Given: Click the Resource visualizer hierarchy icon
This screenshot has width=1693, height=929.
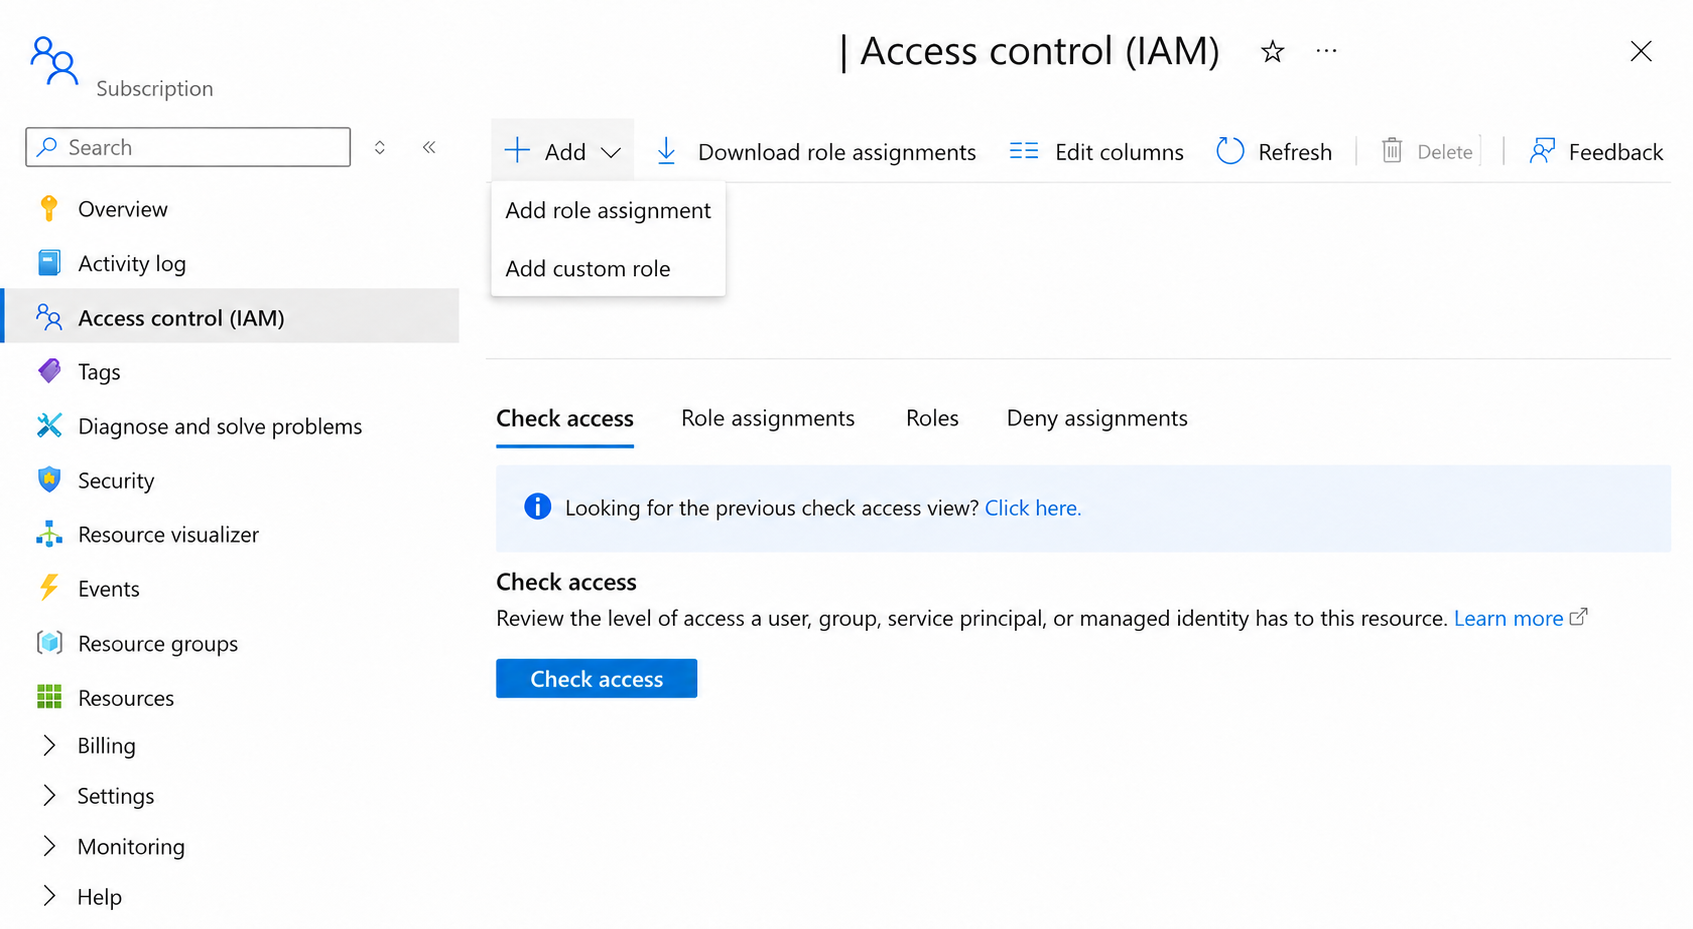Looking at the screenshot, I should pos(49,534).
